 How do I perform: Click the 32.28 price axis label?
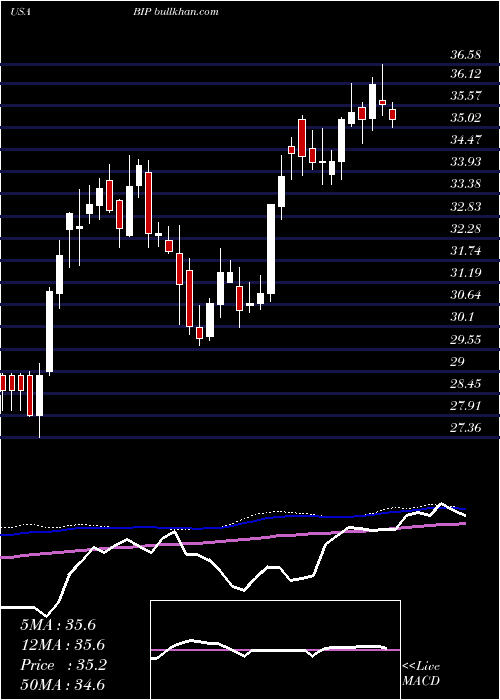tap(466, 229)
